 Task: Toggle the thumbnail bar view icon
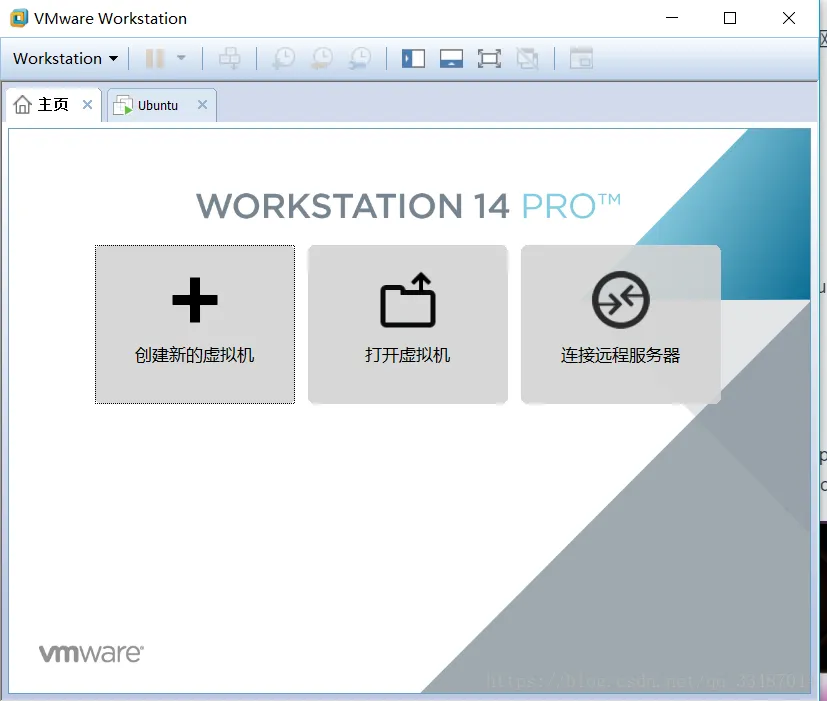(x=451, y=59)
